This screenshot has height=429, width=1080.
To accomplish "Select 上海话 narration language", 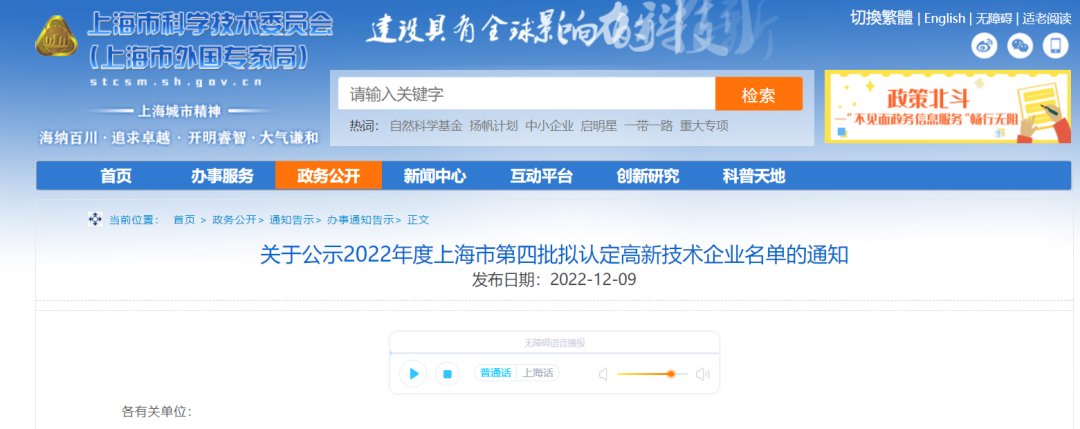I will [538, 373].
